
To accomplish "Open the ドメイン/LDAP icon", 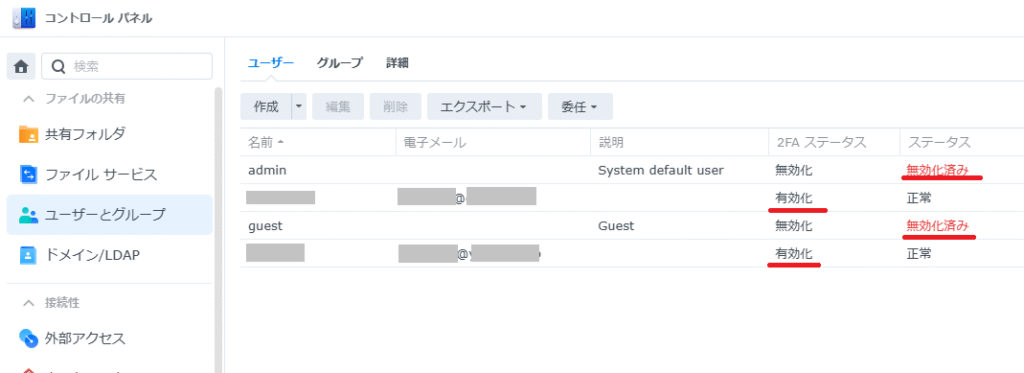I will pyautogui.click(x=29, y=255).
